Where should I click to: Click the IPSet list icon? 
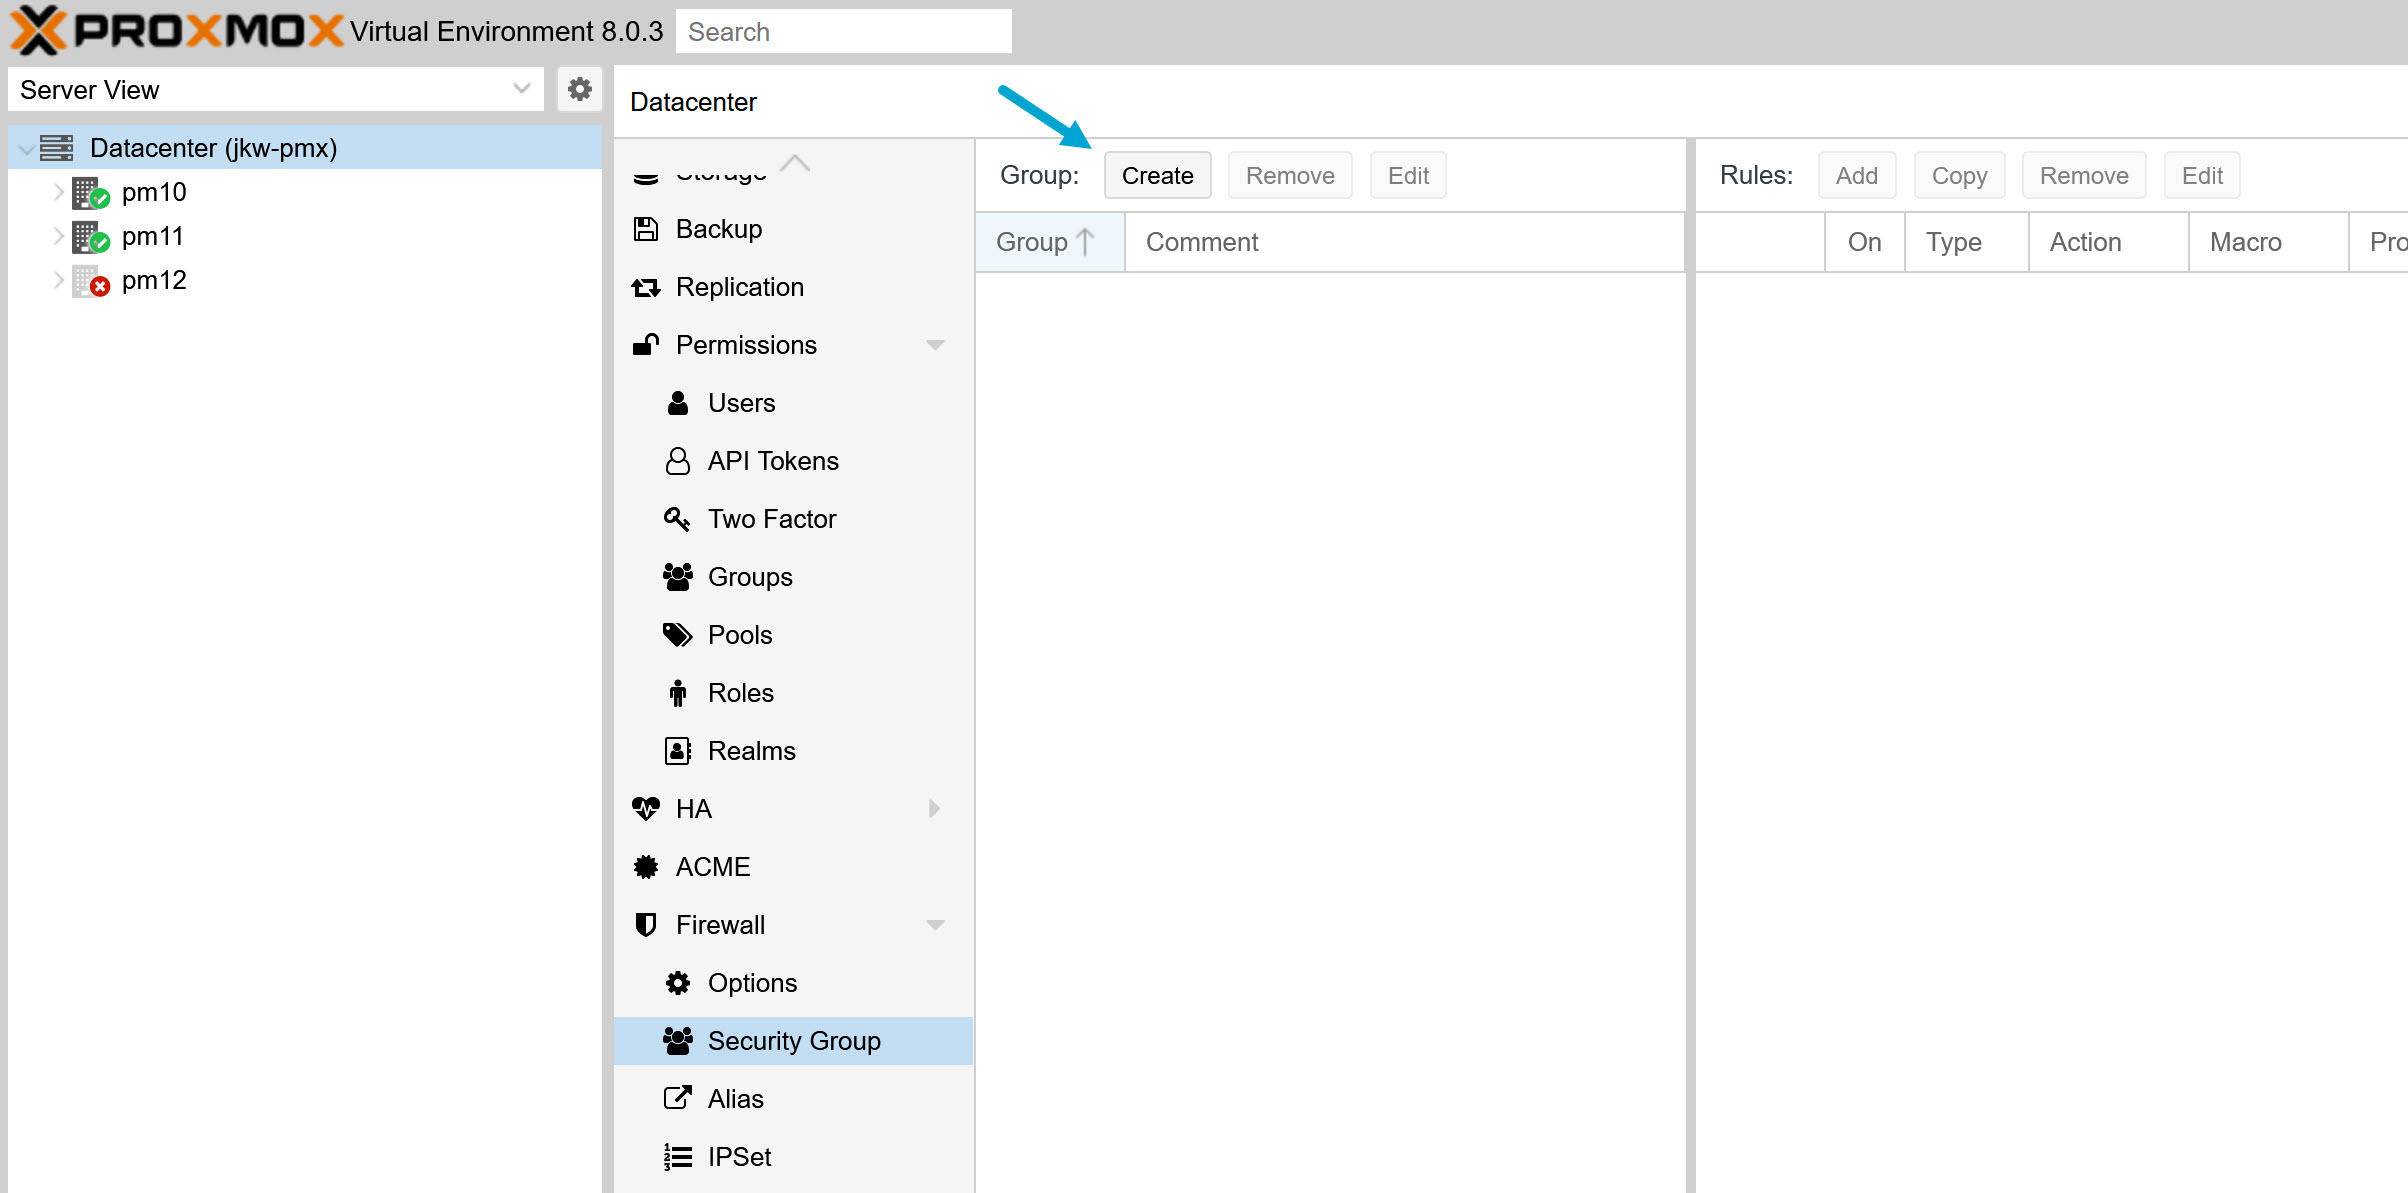click(677, 1157)
